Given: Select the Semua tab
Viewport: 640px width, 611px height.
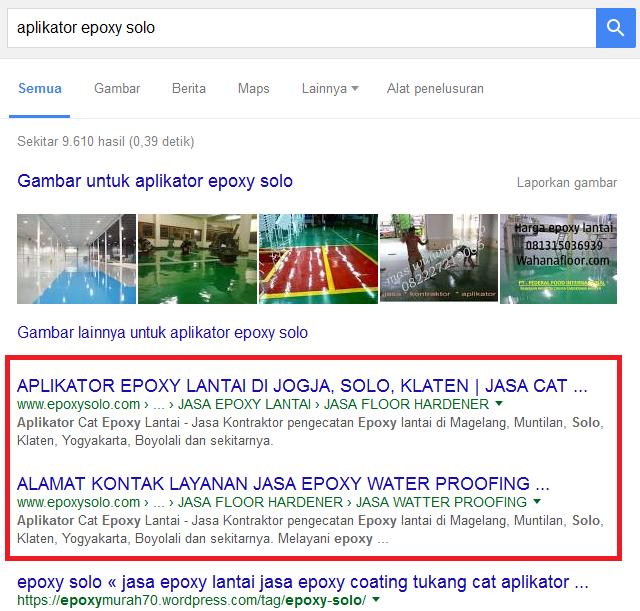Looking at the screenshot, I should tap(40, 89).
